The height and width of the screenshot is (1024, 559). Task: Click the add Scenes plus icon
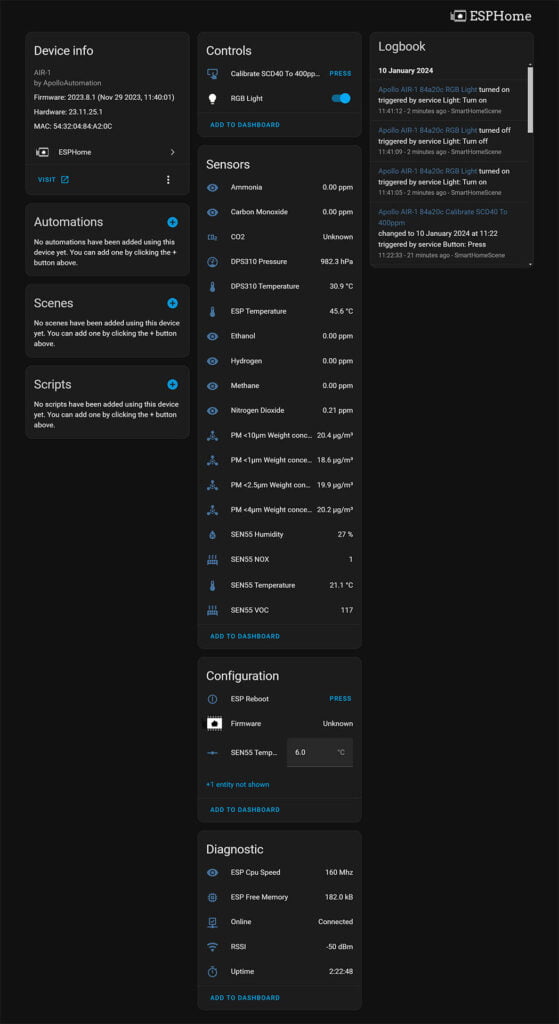(172, 303)
